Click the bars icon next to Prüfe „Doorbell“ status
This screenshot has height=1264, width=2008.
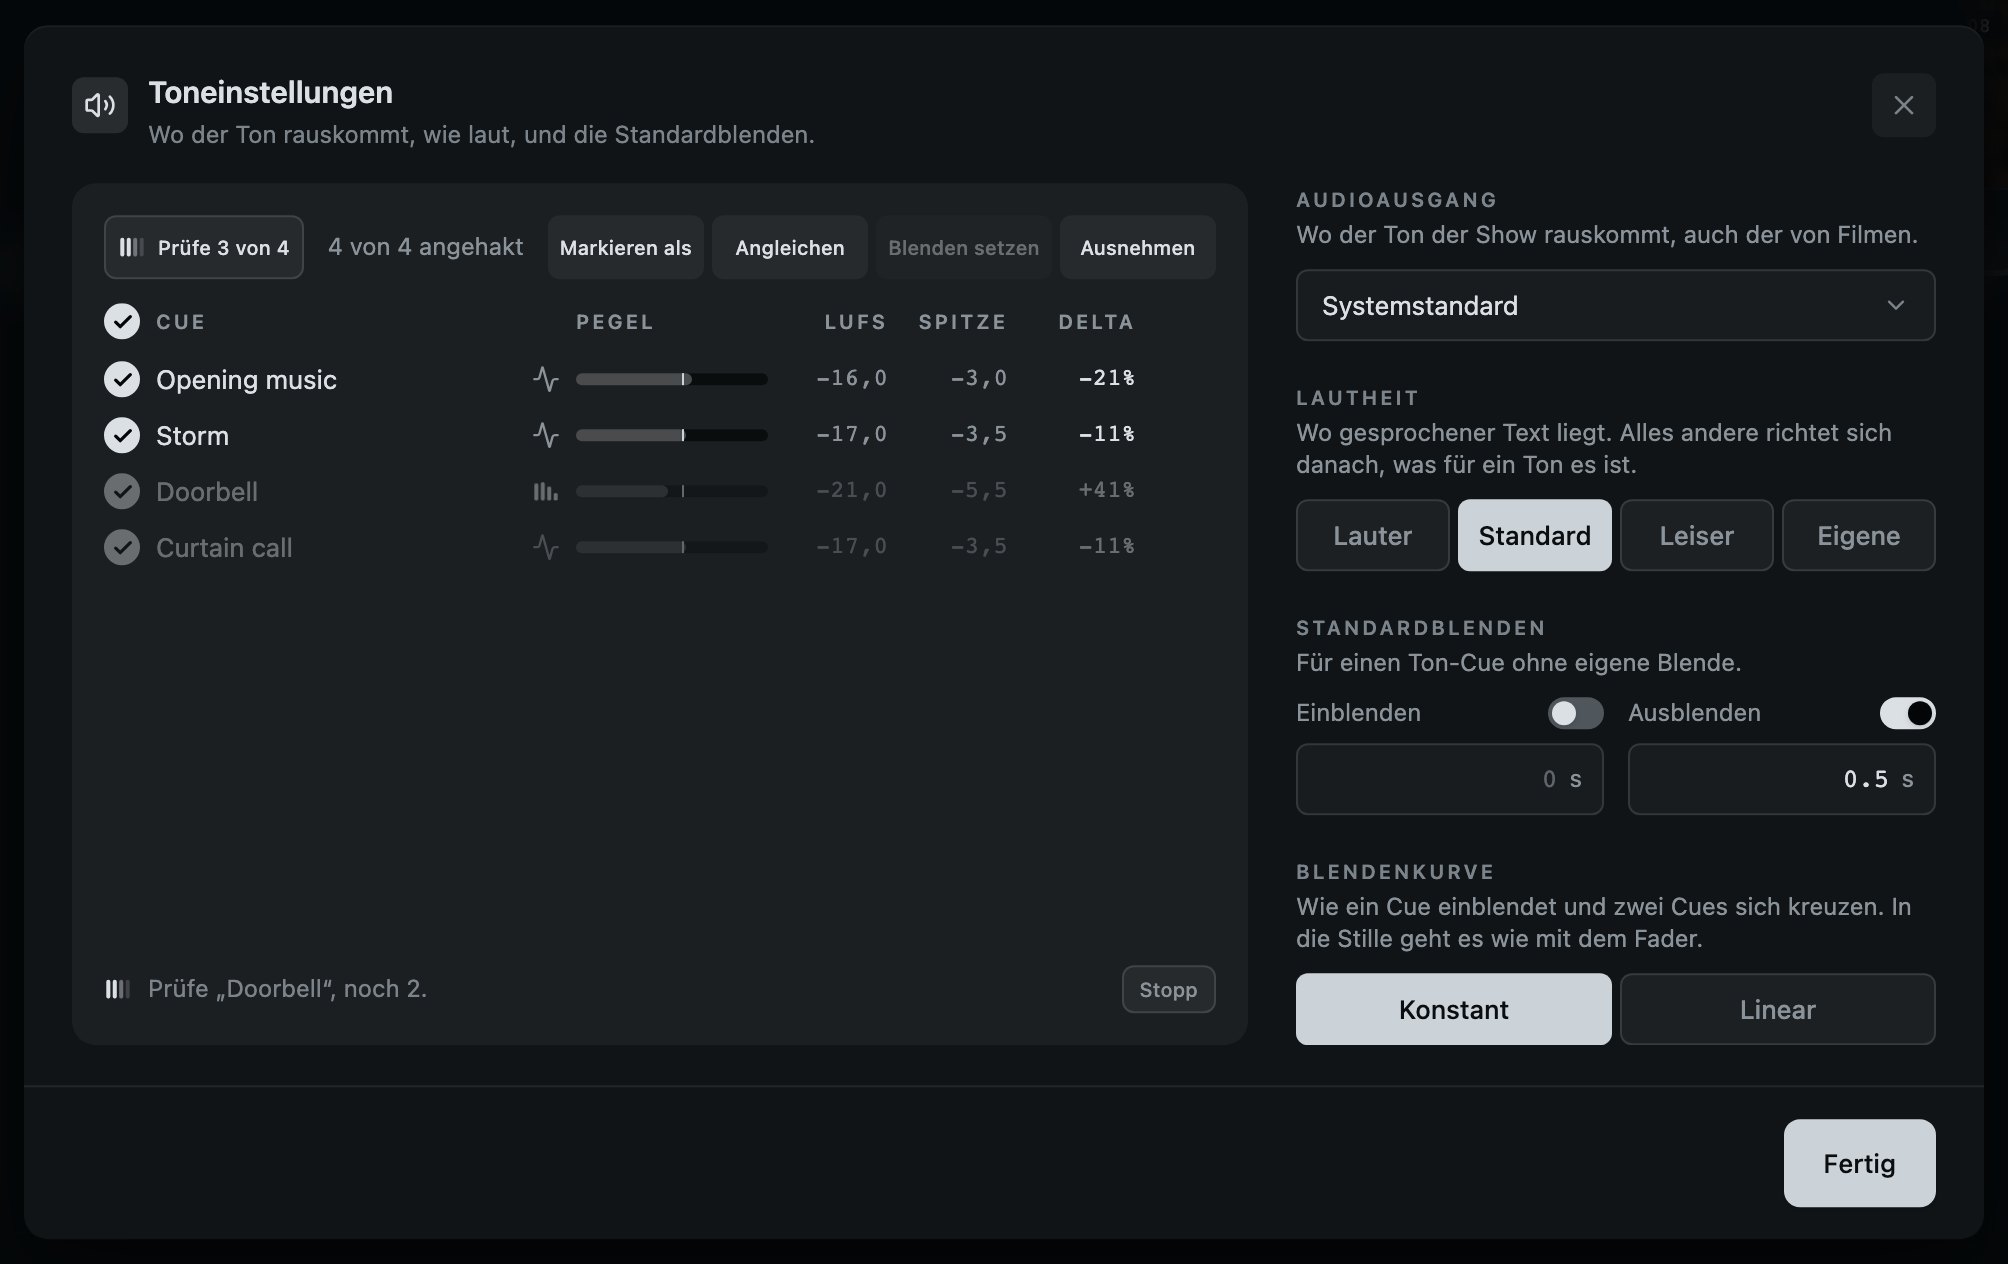(118, 989)
